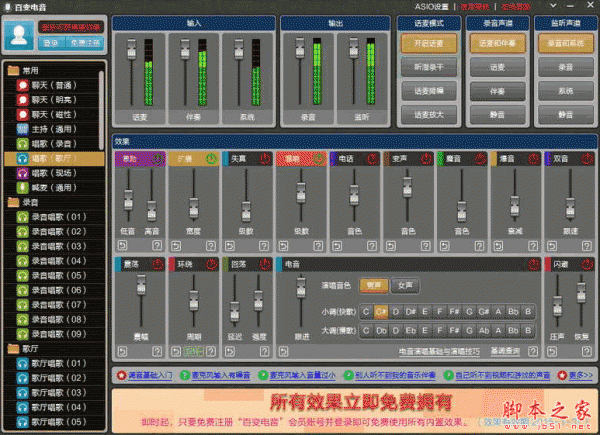Screen dimensions: 600x435
Task: Select preset 主持(通用)
Action: 54,129
